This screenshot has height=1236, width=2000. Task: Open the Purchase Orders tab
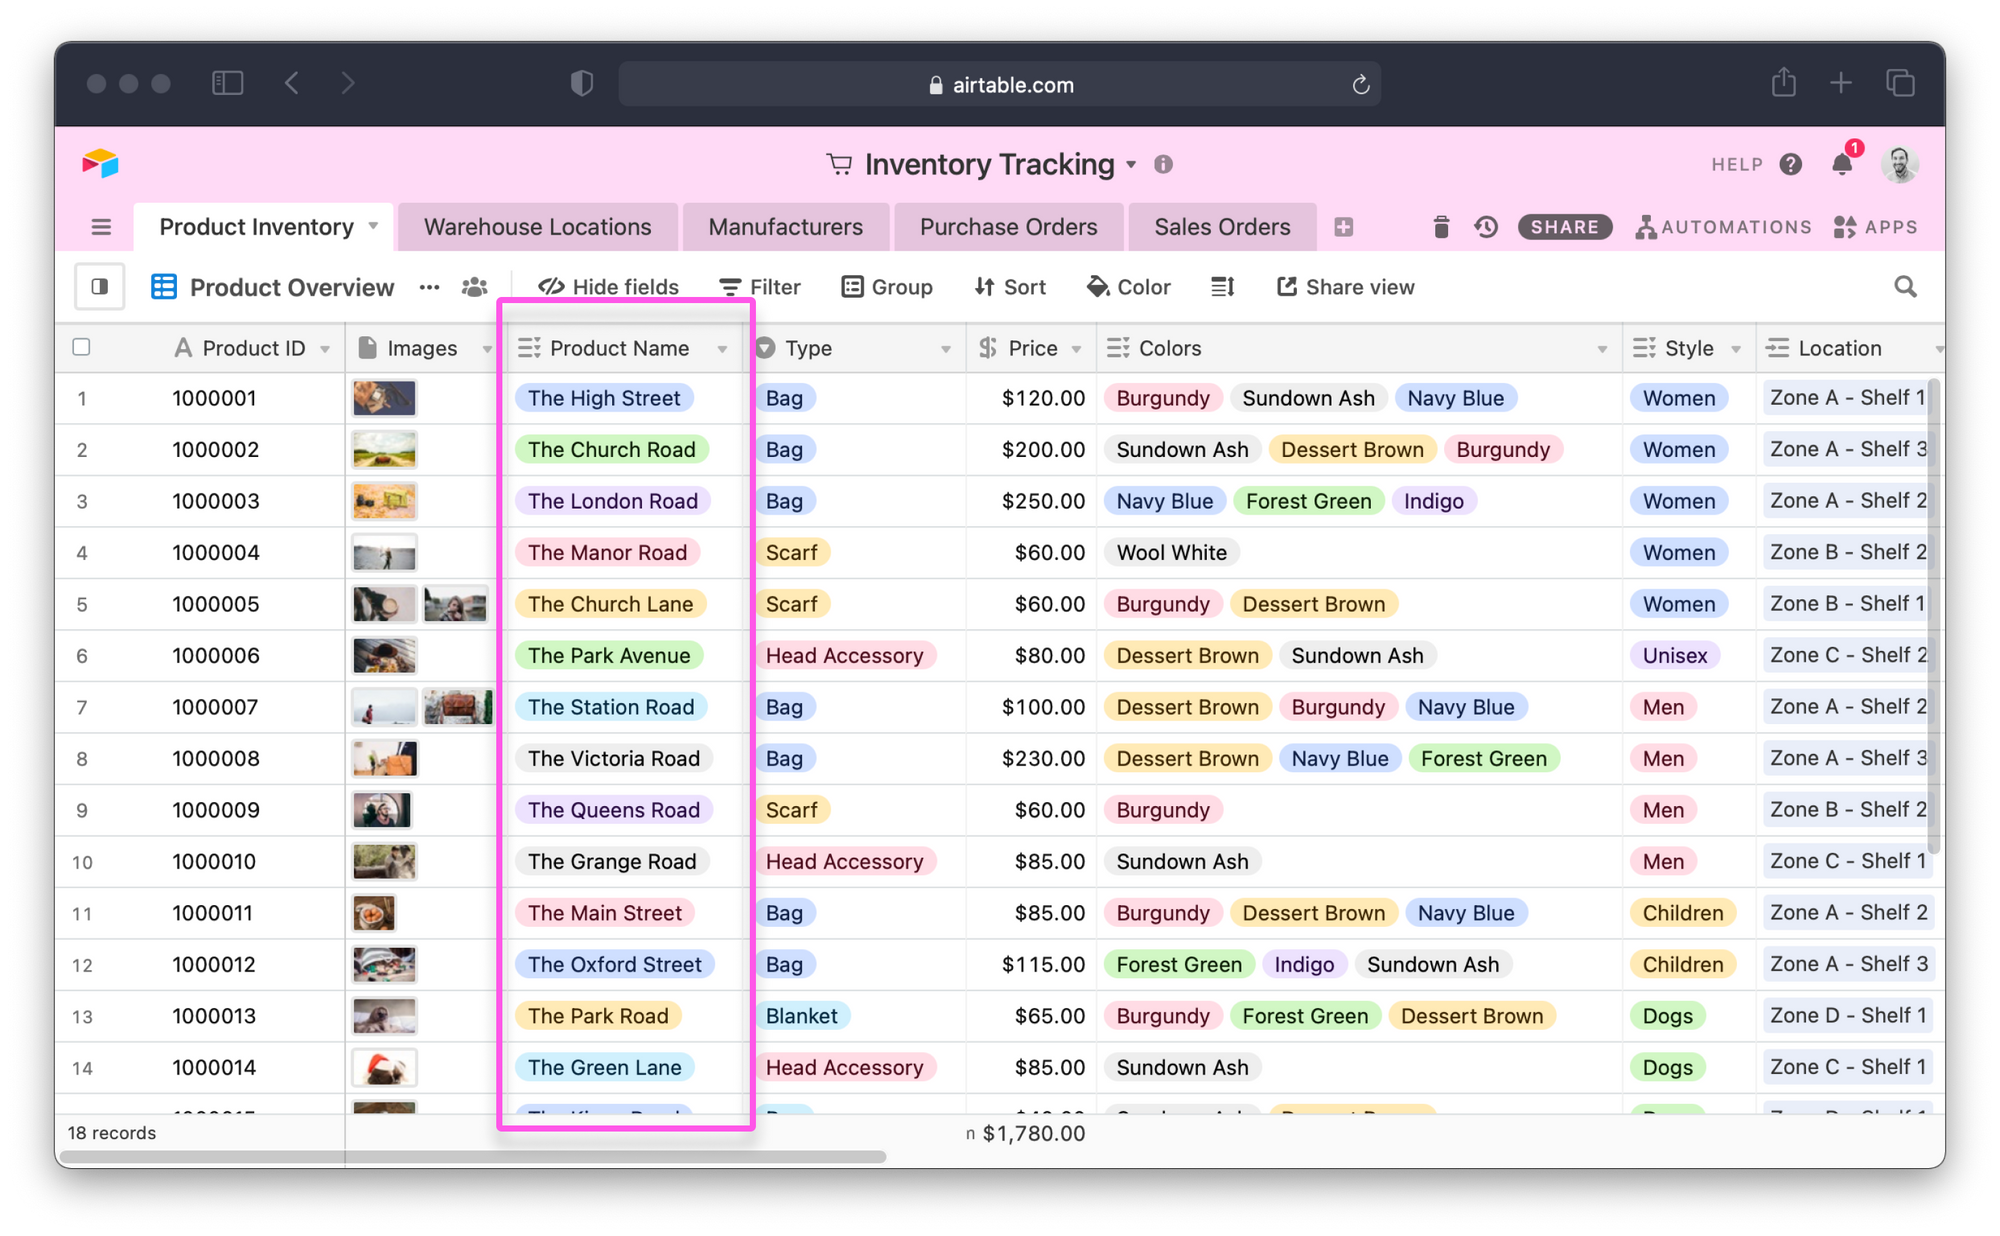[x=1007, y=227]
